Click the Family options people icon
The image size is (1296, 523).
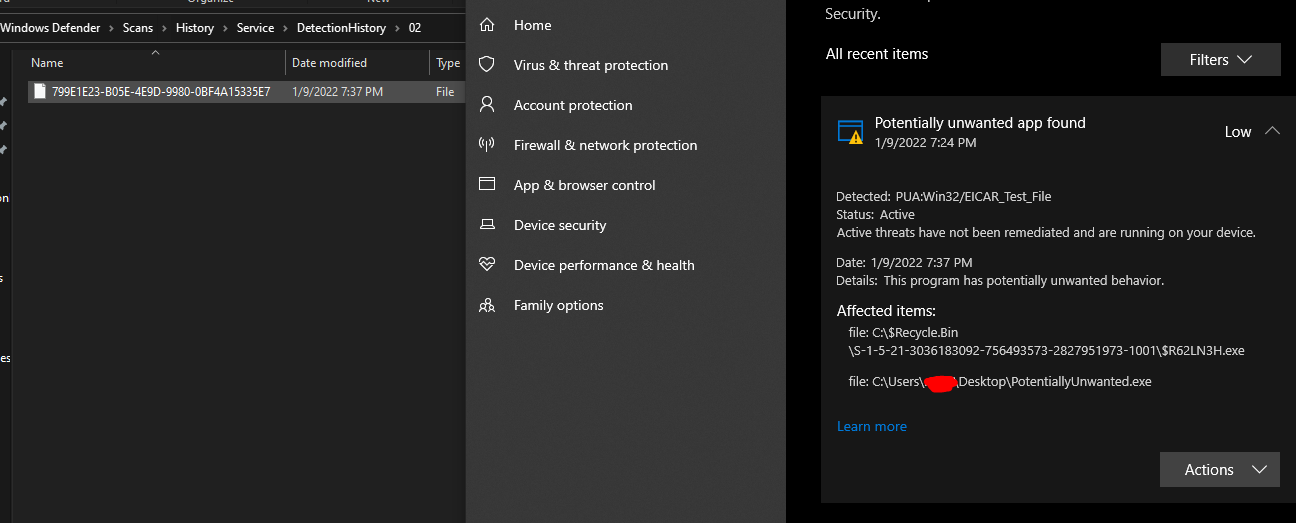point(487,304)
